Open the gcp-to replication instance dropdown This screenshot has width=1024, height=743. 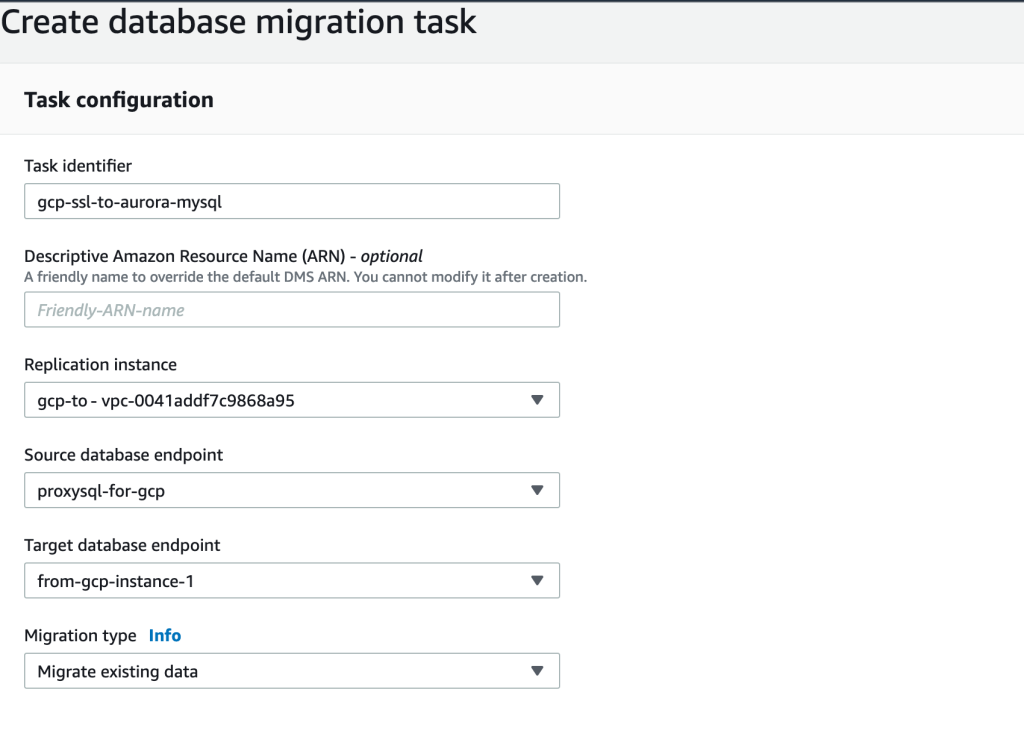[x=280, y=400]
